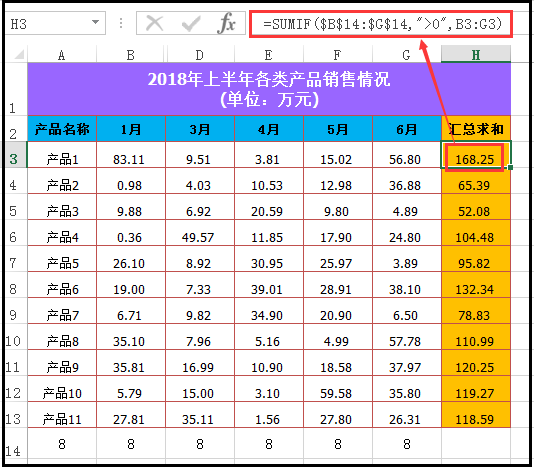
Task: Click header cell 4月
Action: (269, 129)
